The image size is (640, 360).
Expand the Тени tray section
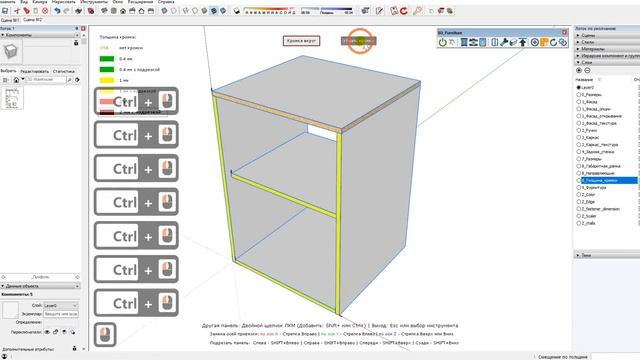pos(607,255)
